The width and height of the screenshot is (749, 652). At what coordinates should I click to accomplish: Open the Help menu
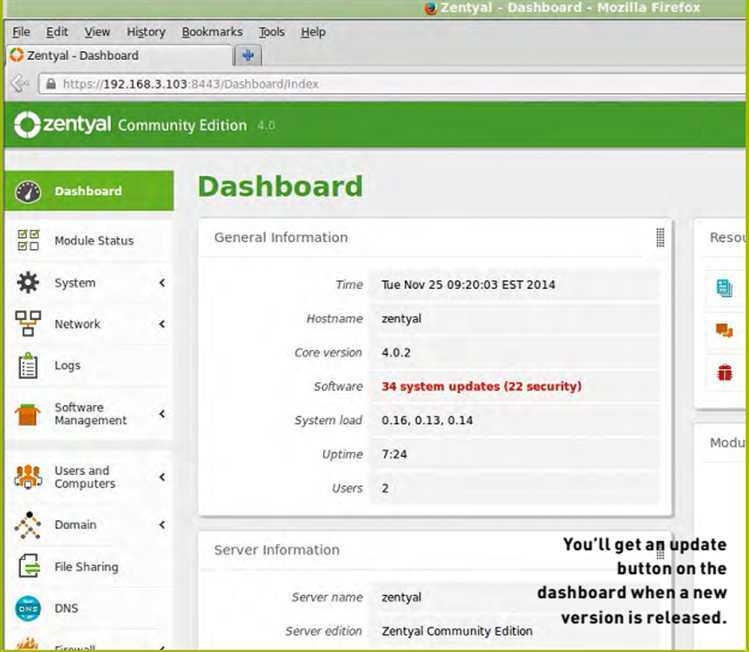pos(313,32)
